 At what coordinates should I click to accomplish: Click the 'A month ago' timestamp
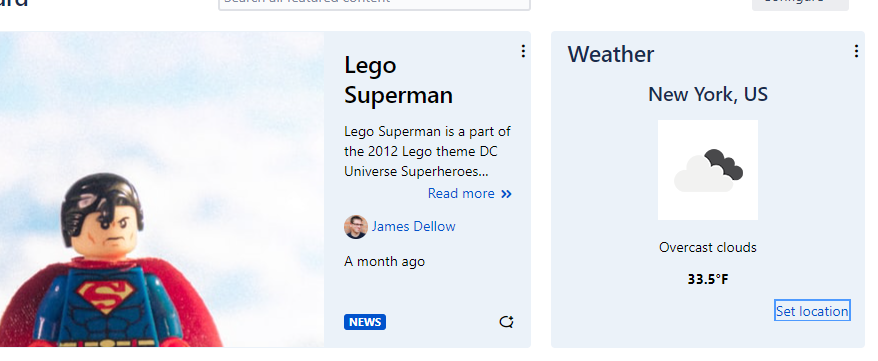pos(384,262)
